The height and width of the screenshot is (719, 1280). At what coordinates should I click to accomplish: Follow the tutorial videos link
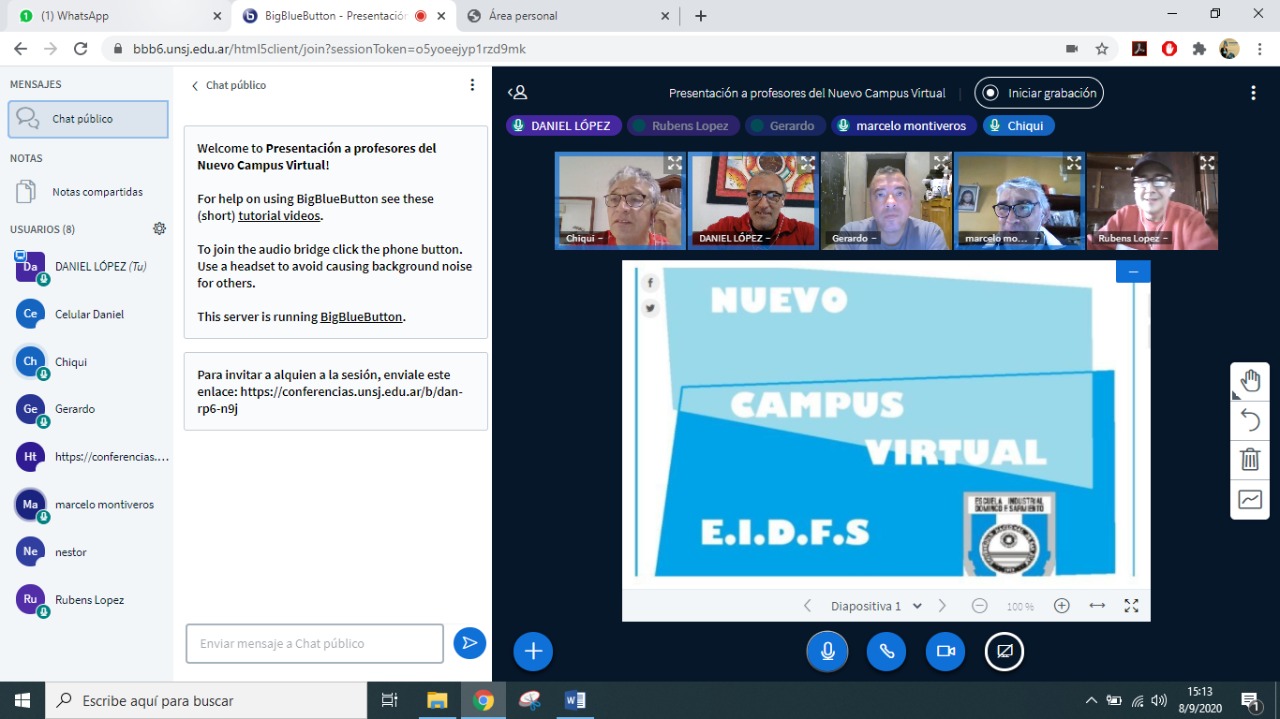tap(279, 216)
